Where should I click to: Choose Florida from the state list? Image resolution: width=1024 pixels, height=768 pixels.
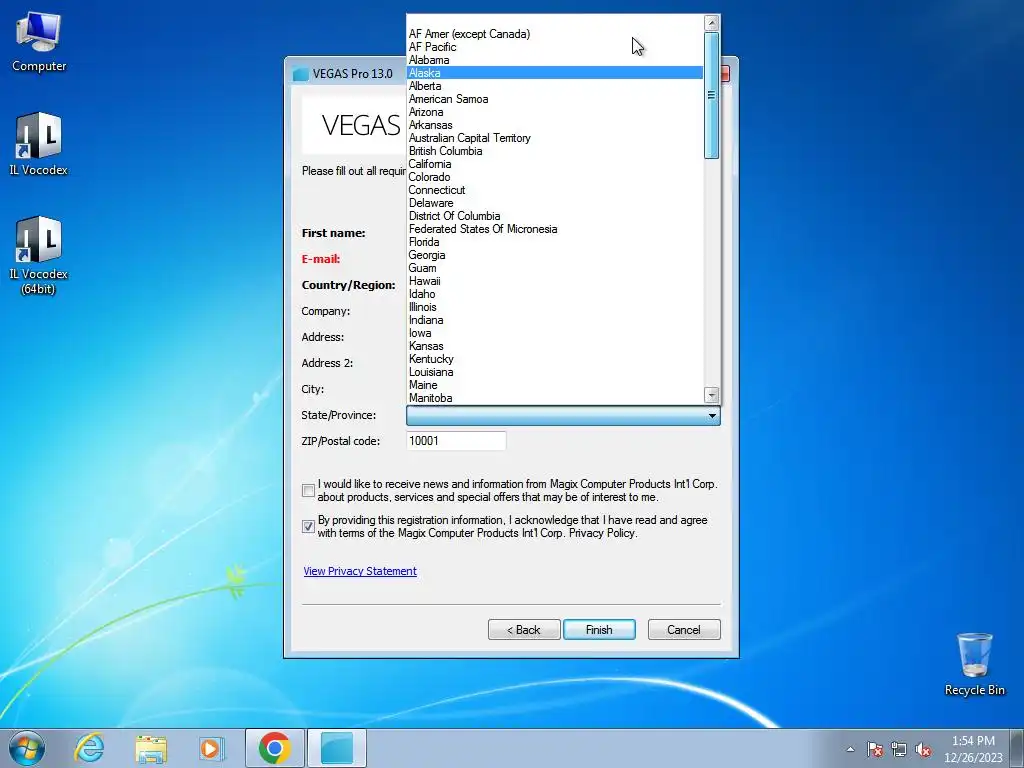pyautogui.click(x=554, y=242)
